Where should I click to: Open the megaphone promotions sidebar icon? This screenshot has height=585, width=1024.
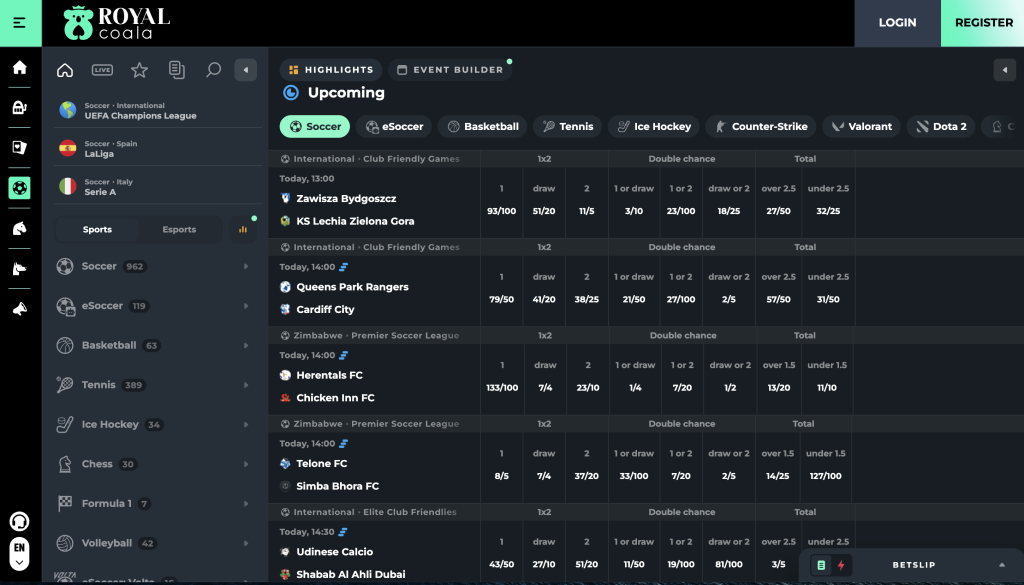(x=20, y=309)
